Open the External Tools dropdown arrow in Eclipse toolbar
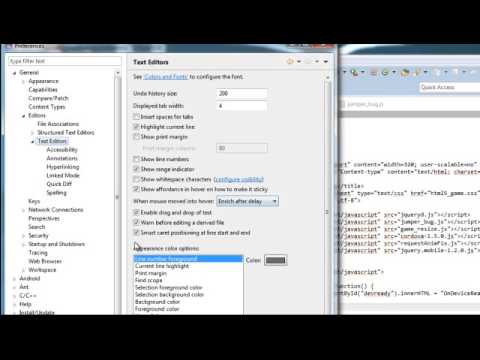Viewport: 480px width, 360px height. (x=362, y=72)
